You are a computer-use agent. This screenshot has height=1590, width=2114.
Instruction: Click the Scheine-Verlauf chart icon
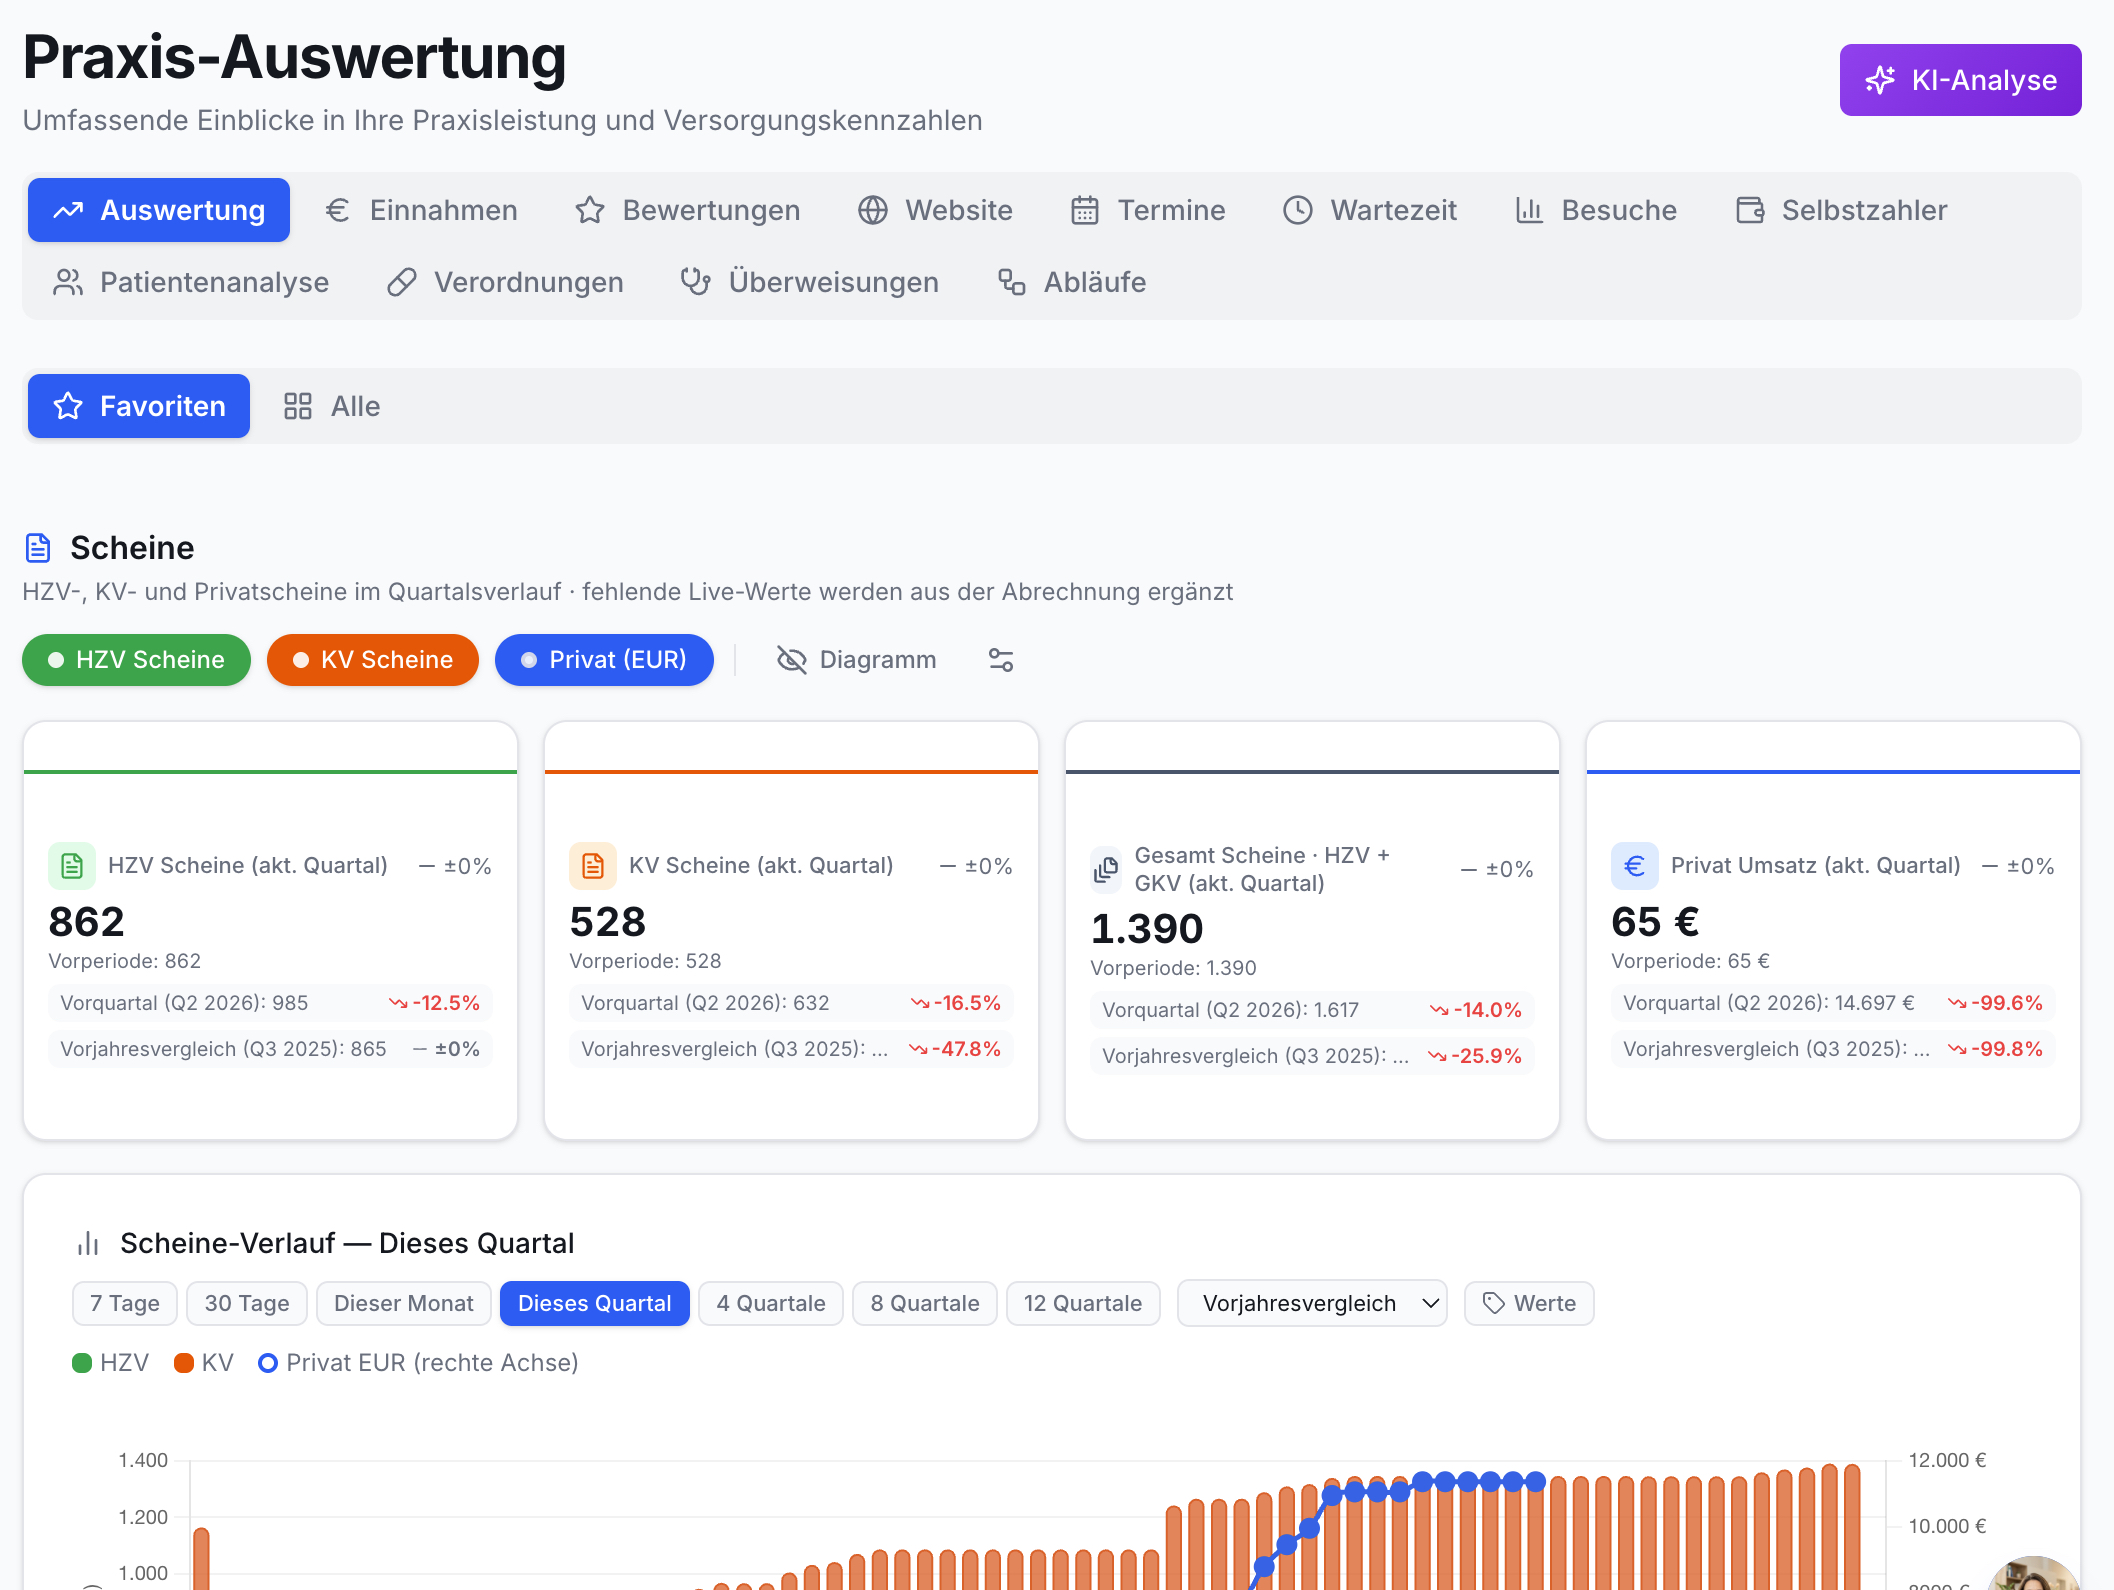pos(88,1243)
